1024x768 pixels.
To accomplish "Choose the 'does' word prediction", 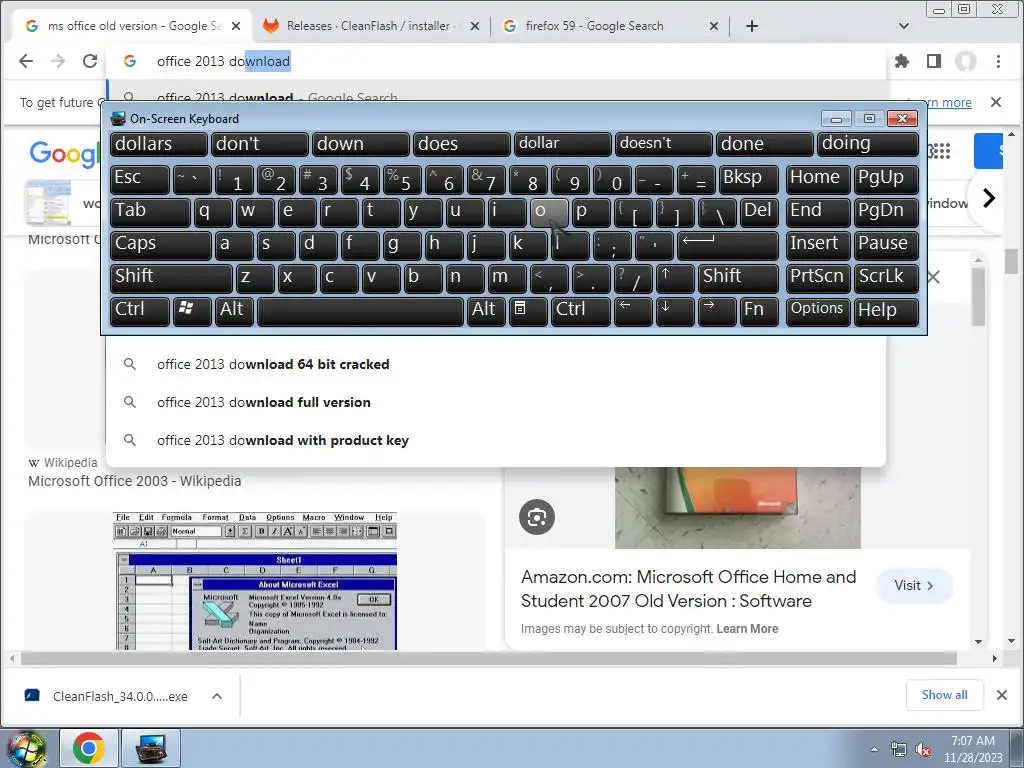I will 462,144.
